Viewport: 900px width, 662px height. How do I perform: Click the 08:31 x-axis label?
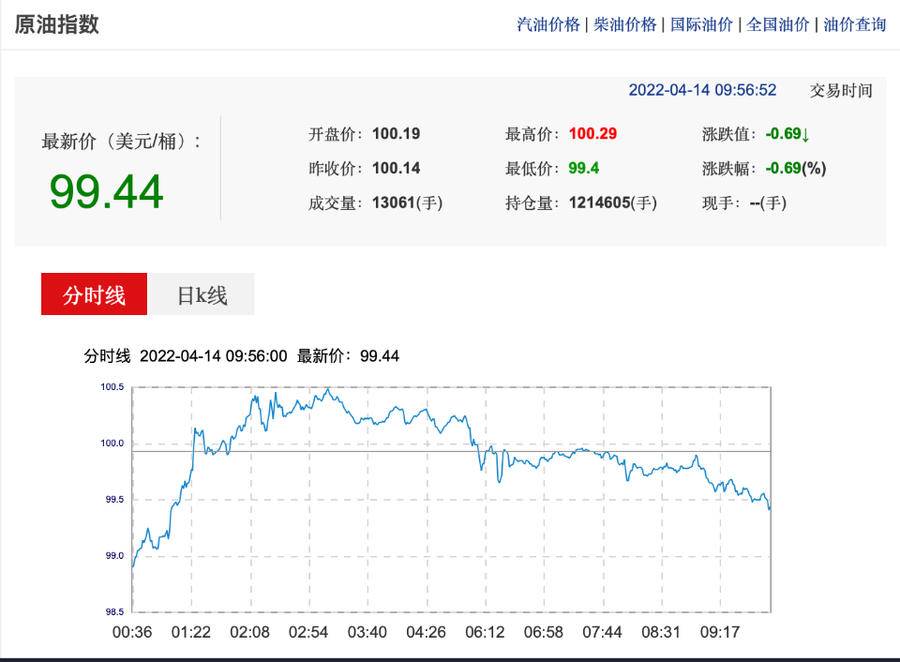click(661, 632)
